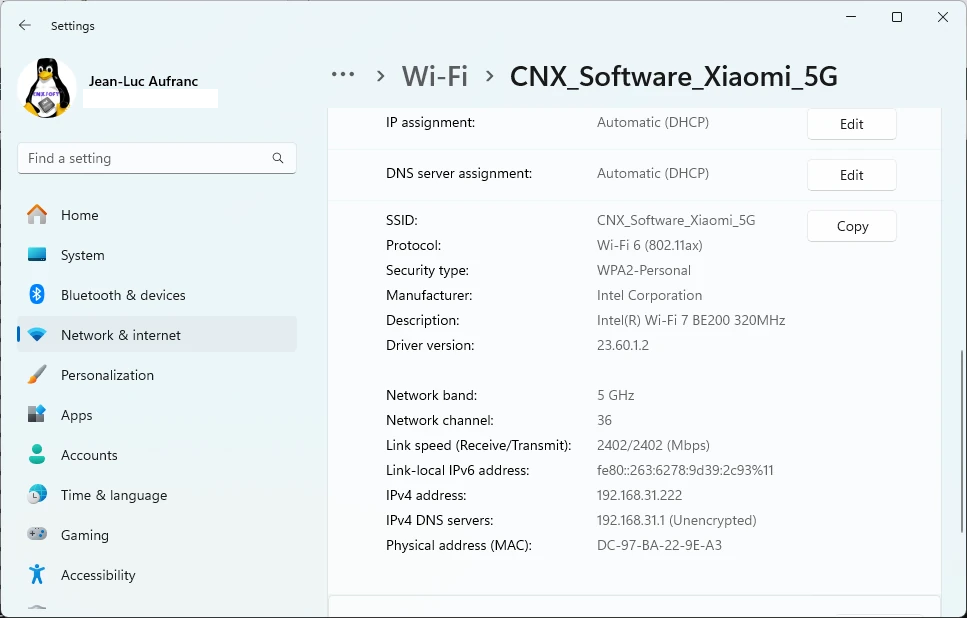This screenshot has width=967, height=618.
Task: Close the Settings window
Action: (942, 17)
